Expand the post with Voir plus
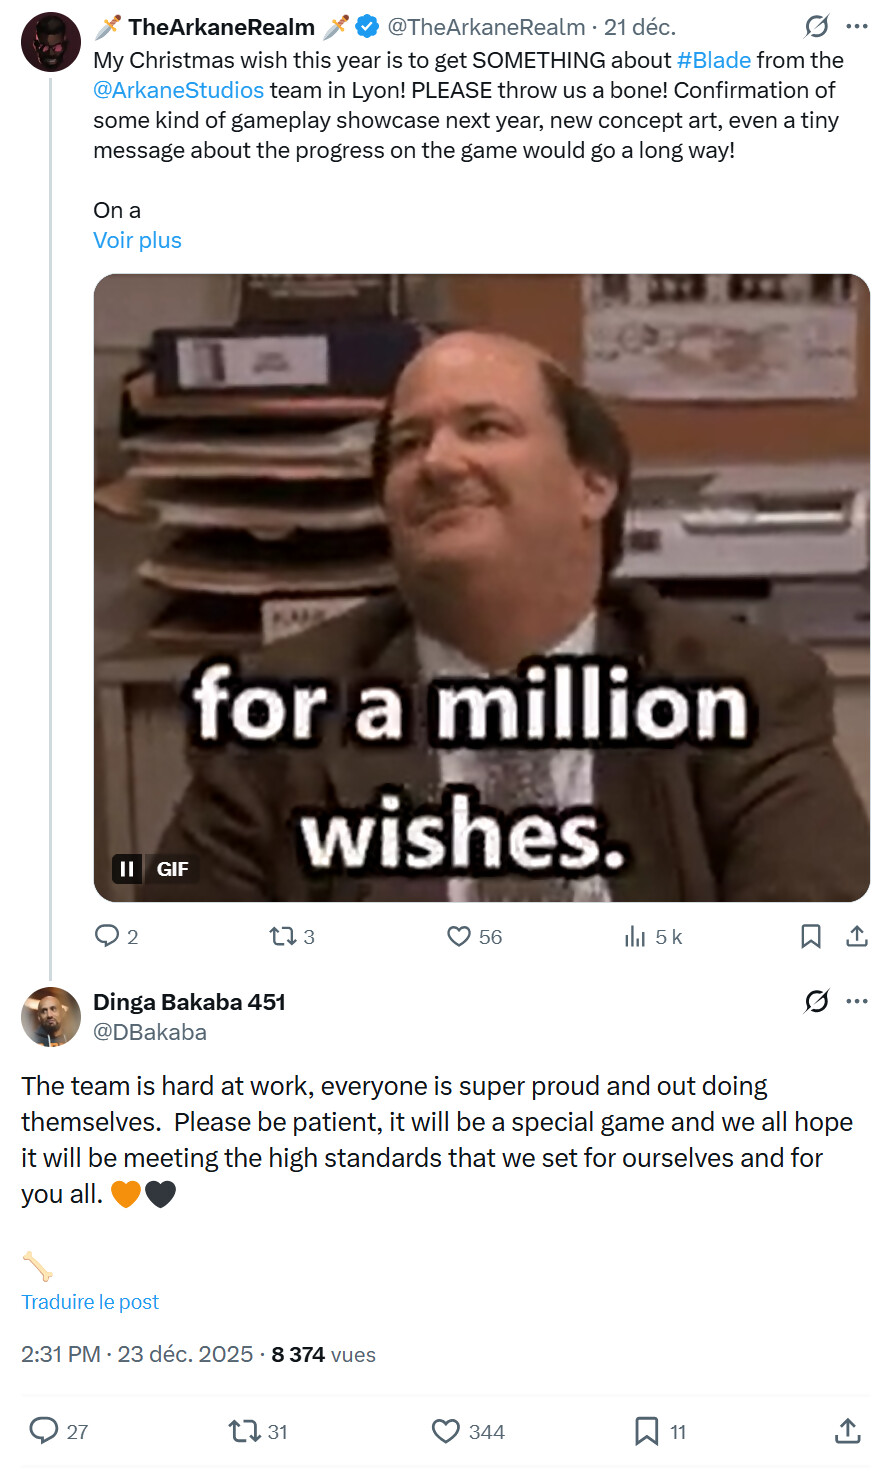Screen dimensions: 890x1471 (137, 240)
